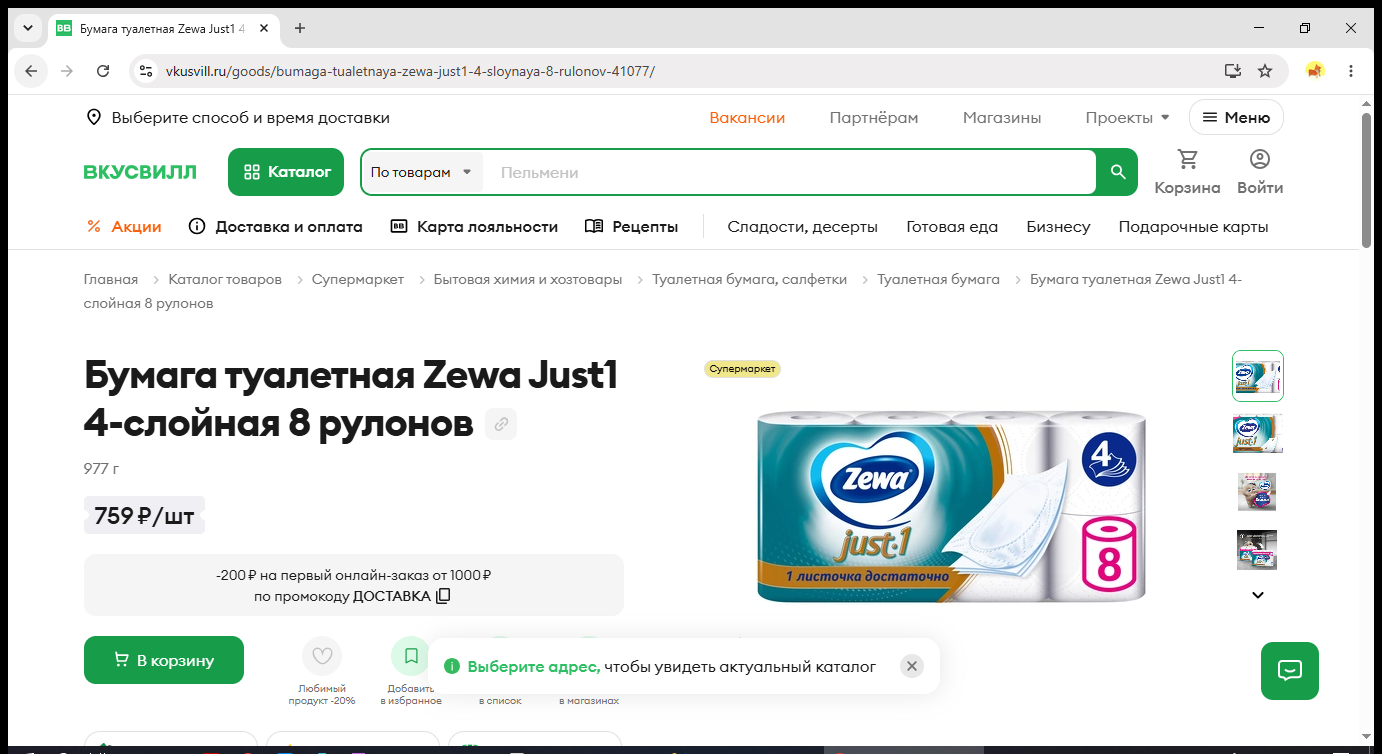Open the Партнёрам link
Screen dimensions: 1382x754
click(874, 118)
